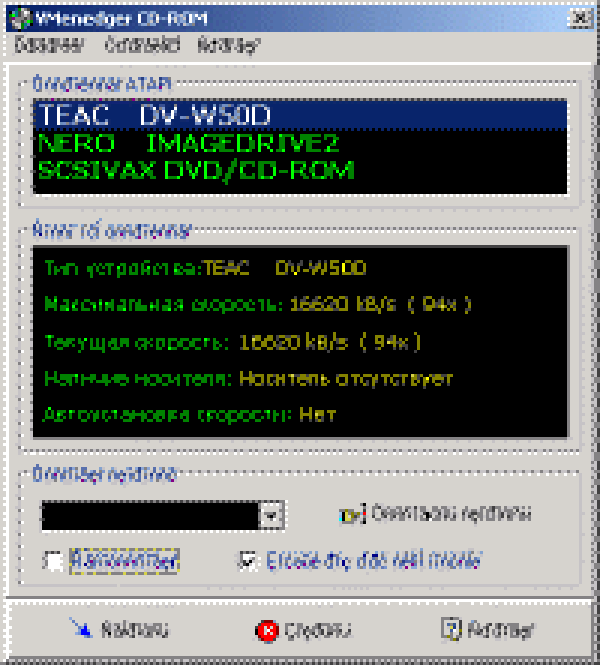The width and height of the screenshot is (600, 665).
Task: Select the TEAC DV-W50D drive row
Action: click(300, 115)
